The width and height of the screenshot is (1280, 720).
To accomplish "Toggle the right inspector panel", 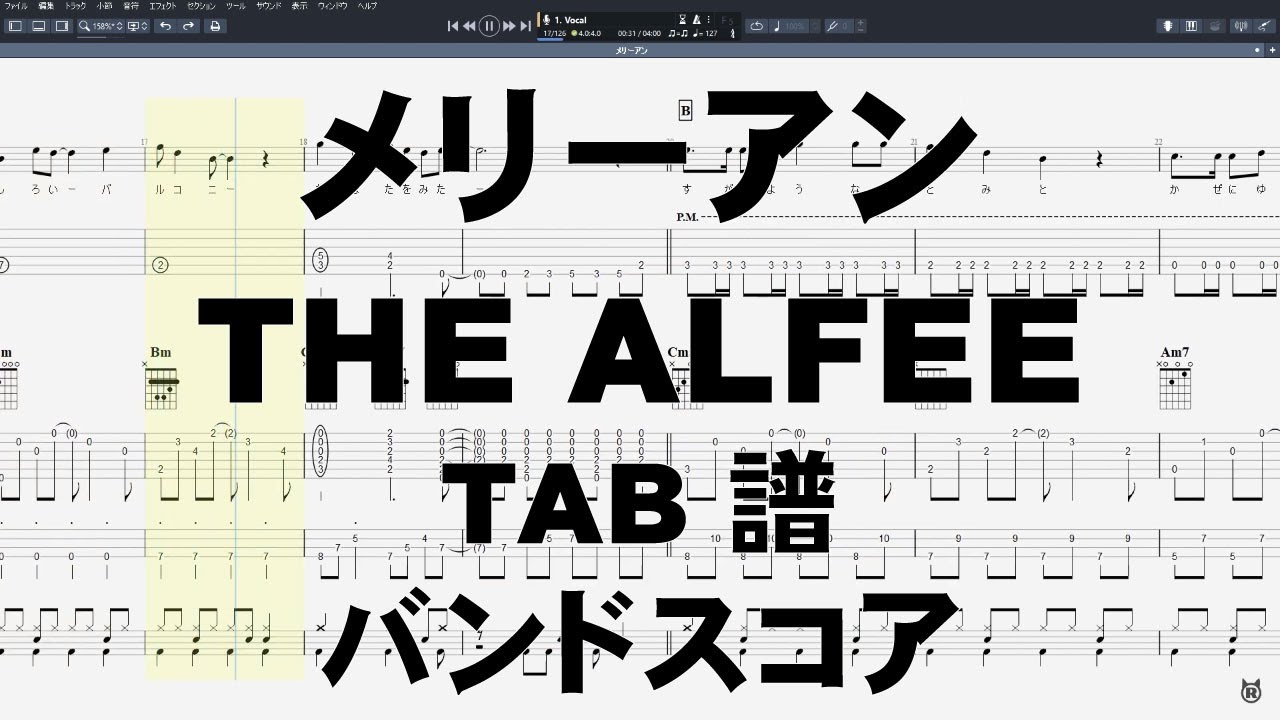I will 61,26.
